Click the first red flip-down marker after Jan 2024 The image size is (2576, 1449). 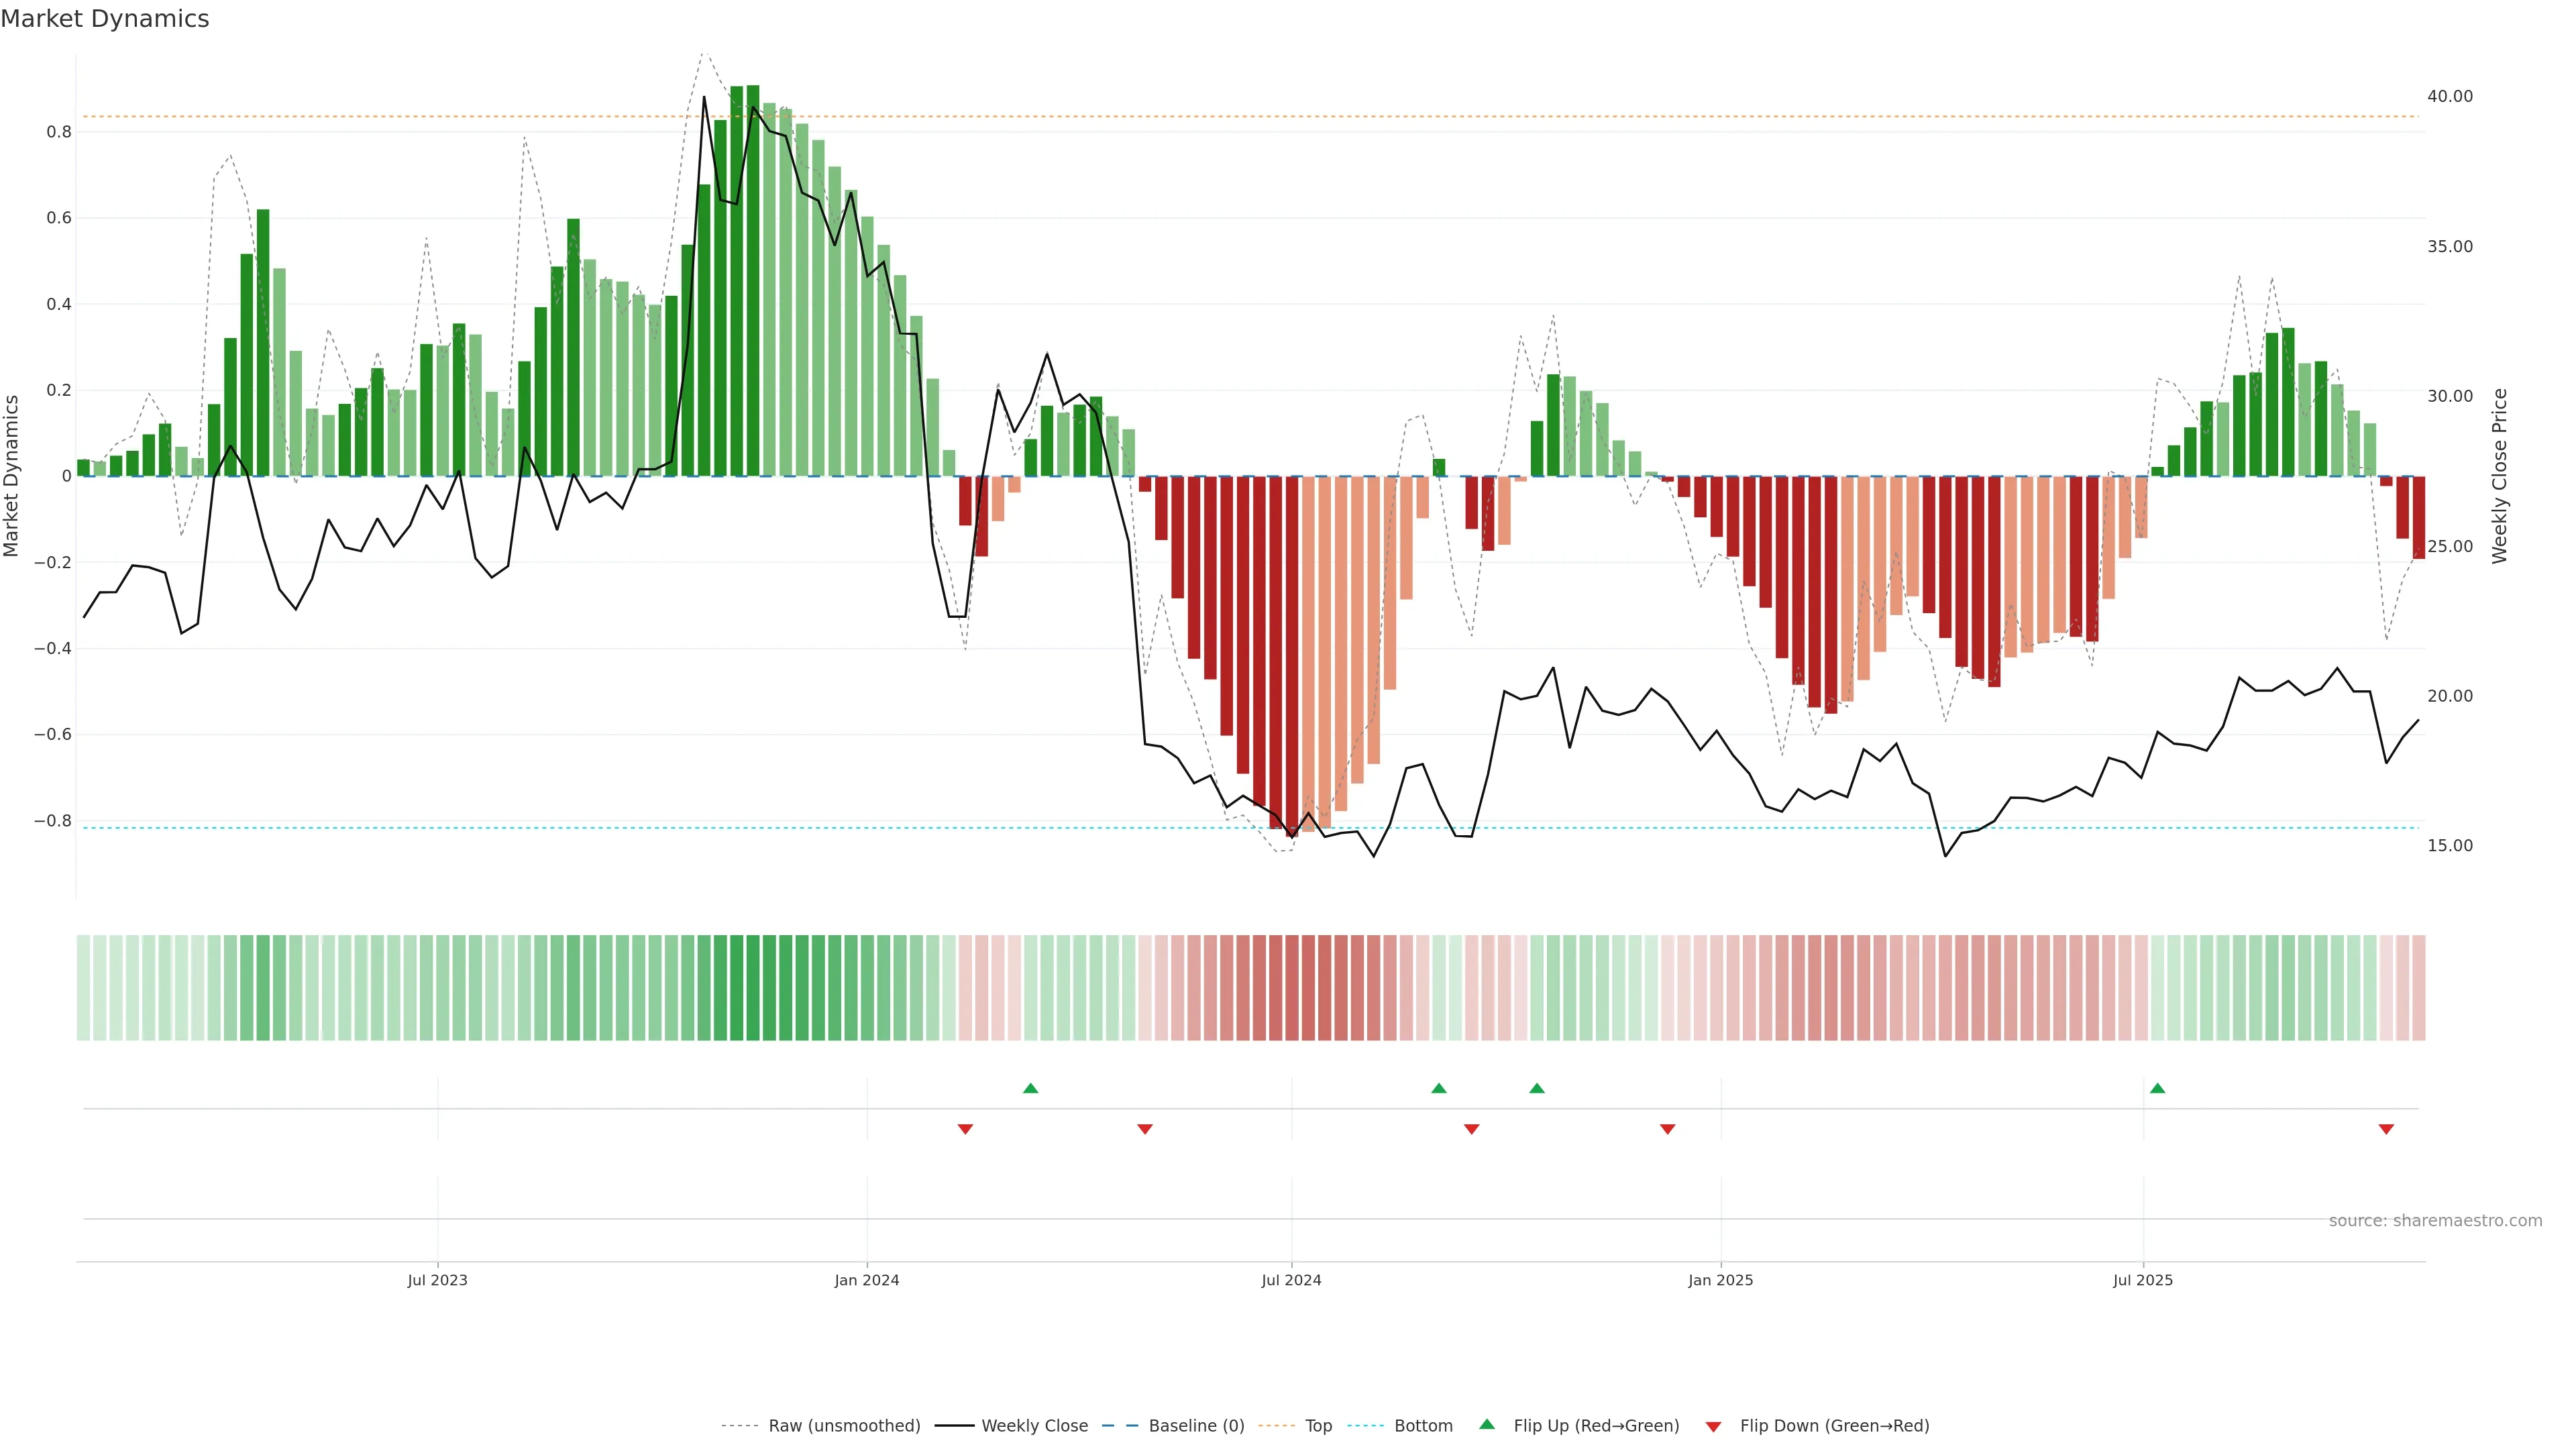pyautogui.click(x=965, y=1129)
